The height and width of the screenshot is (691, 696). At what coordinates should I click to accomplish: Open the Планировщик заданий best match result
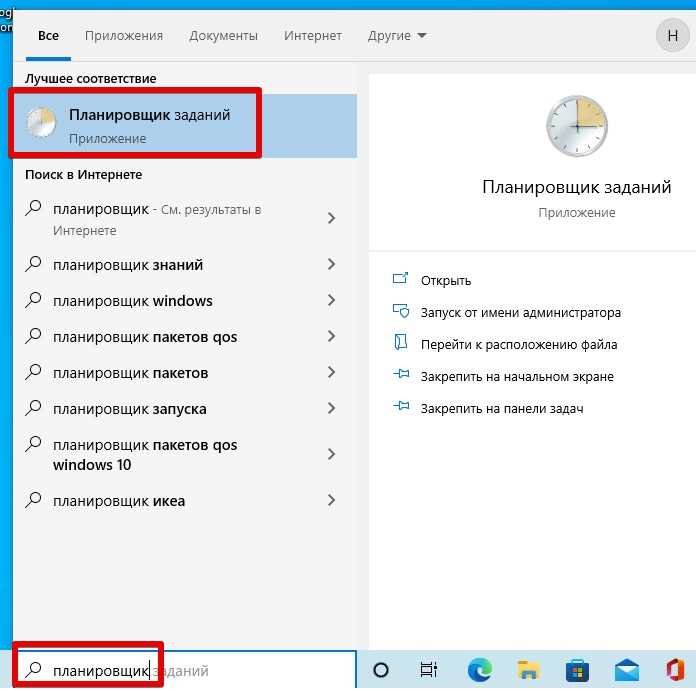pos(185,126)
